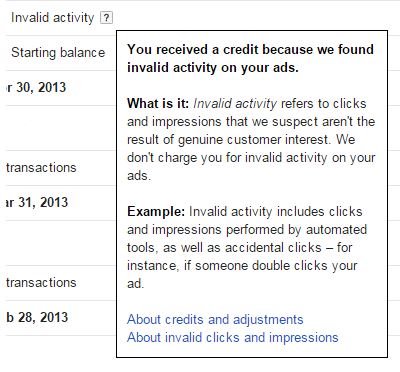
Task: Click the word 'genuine customer interest' text
Action: click(253, 140)
